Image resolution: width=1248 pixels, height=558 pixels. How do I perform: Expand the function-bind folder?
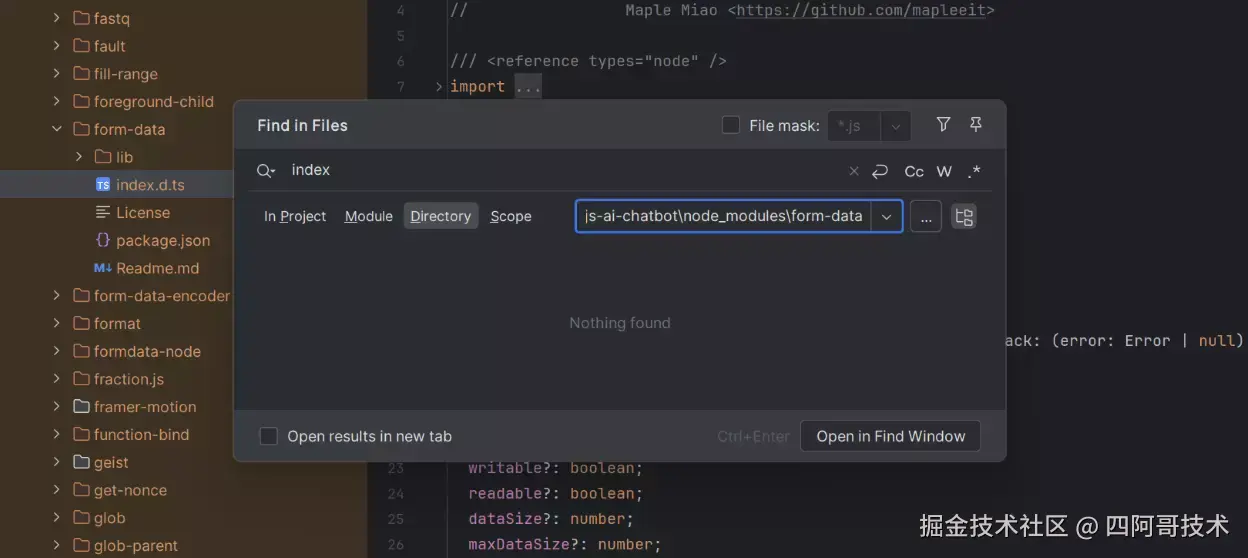click(x=57, y=434)
